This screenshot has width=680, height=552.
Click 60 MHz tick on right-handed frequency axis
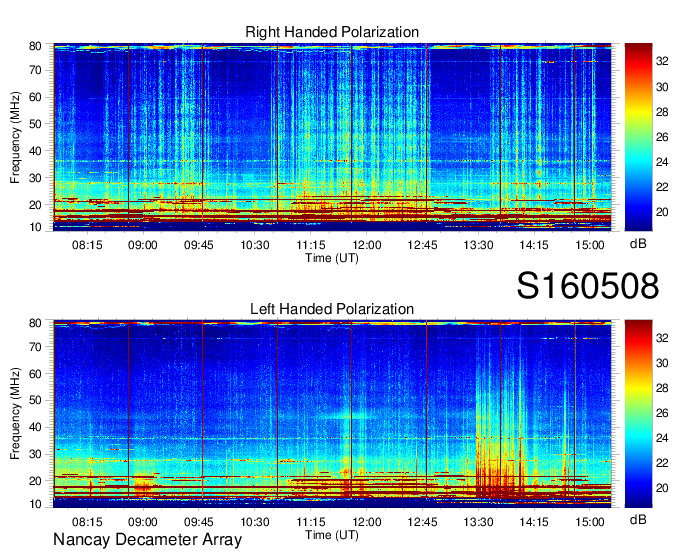point(35,97)
